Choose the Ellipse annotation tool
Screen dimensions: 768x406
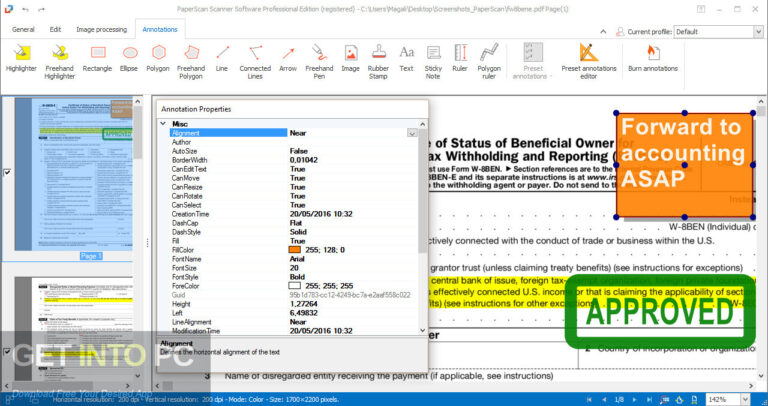[x=129, y=58]
